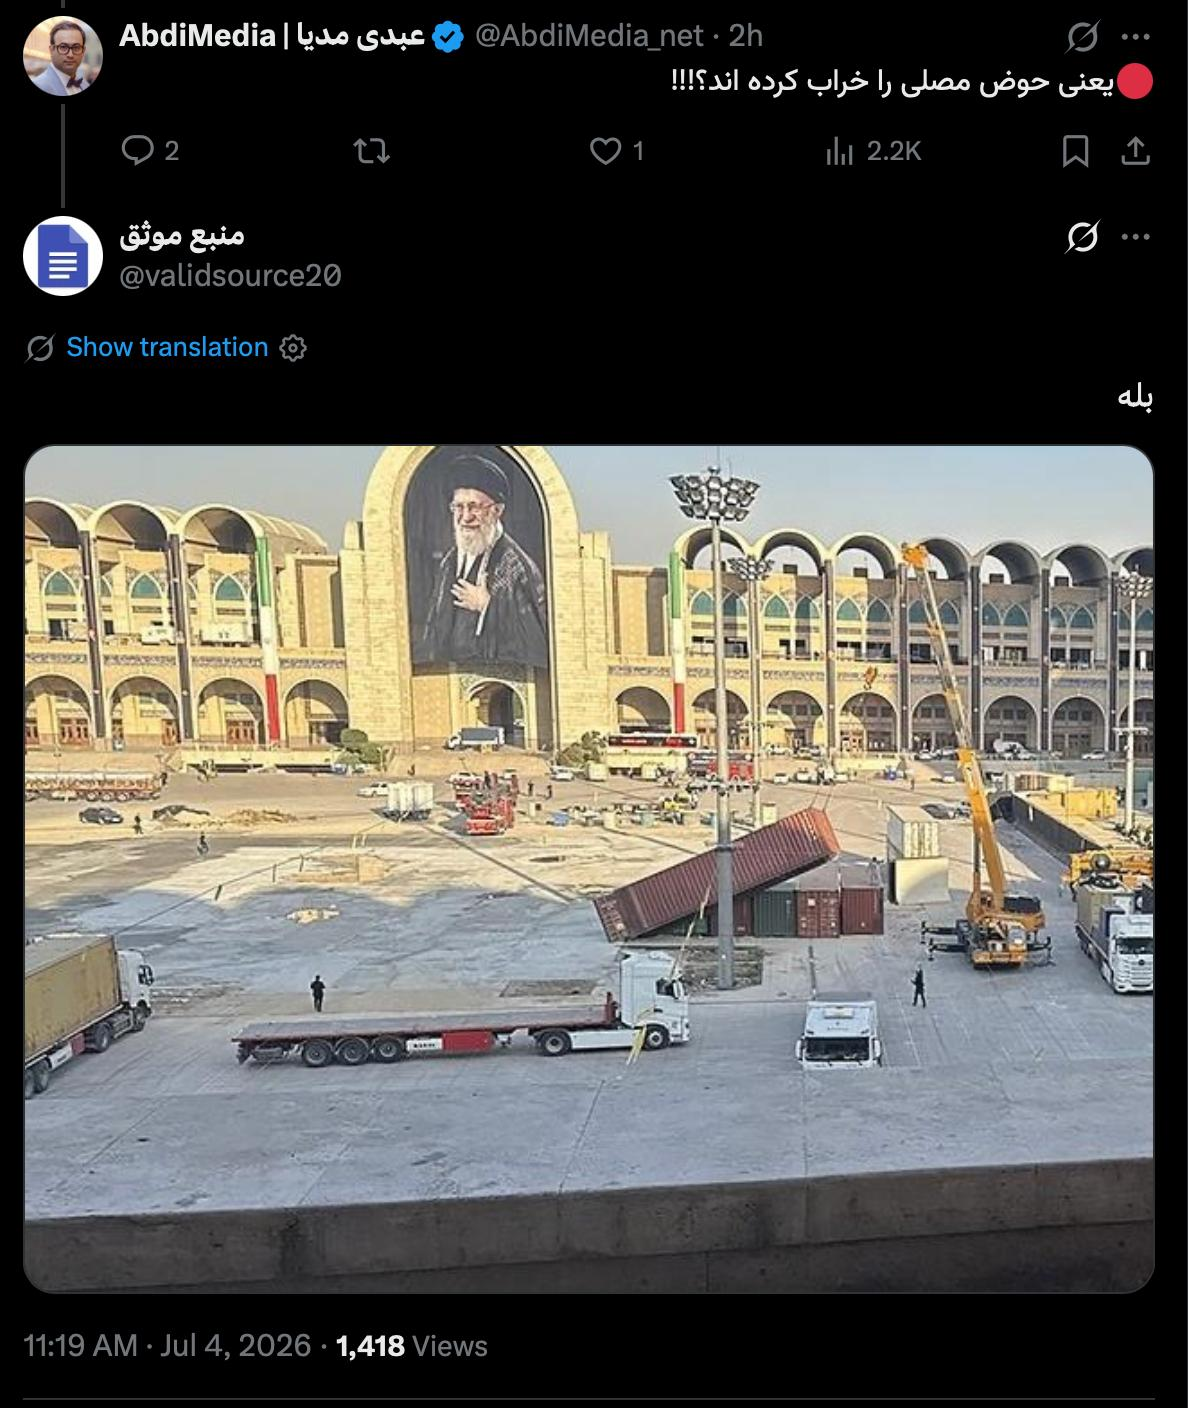Click the AbdiMedia display name
Viewport: 1188px width, 1408px height.
(x=272, y=36)
